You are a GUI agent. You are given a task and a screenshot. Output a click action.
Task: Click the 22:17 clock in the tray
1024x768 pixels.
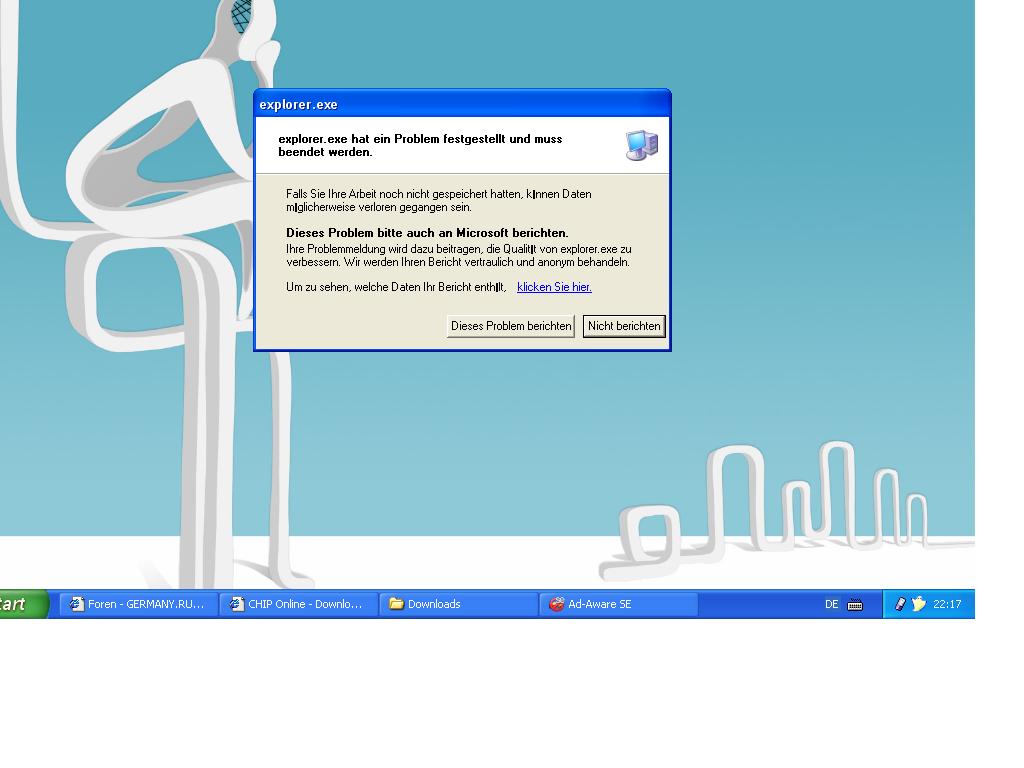coord(947,604)
